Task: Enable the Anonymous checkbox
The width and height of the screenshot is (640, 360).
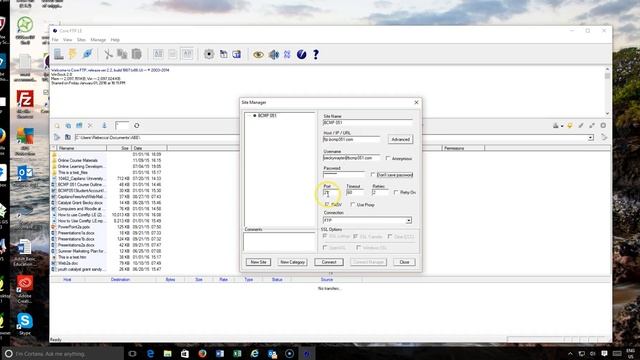Action: [388, 158]
